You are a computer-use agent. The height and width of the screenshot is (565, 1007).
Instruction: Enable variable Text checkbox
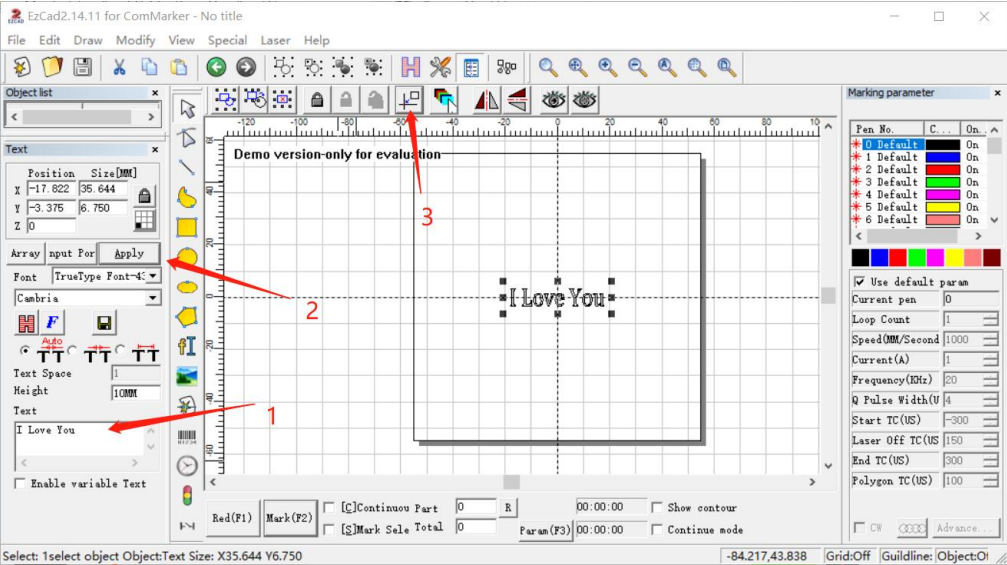(20, 484)
